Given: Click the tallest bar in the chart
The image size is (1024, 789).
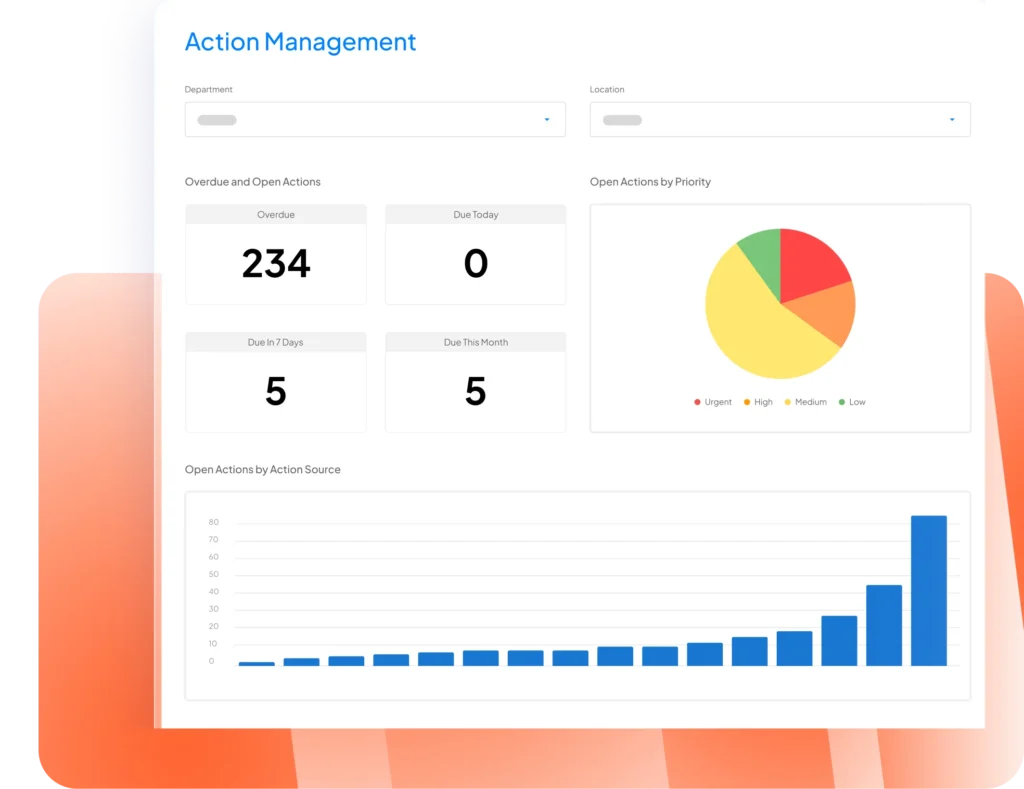Looking at the screenshot, I should click(928, 590).
